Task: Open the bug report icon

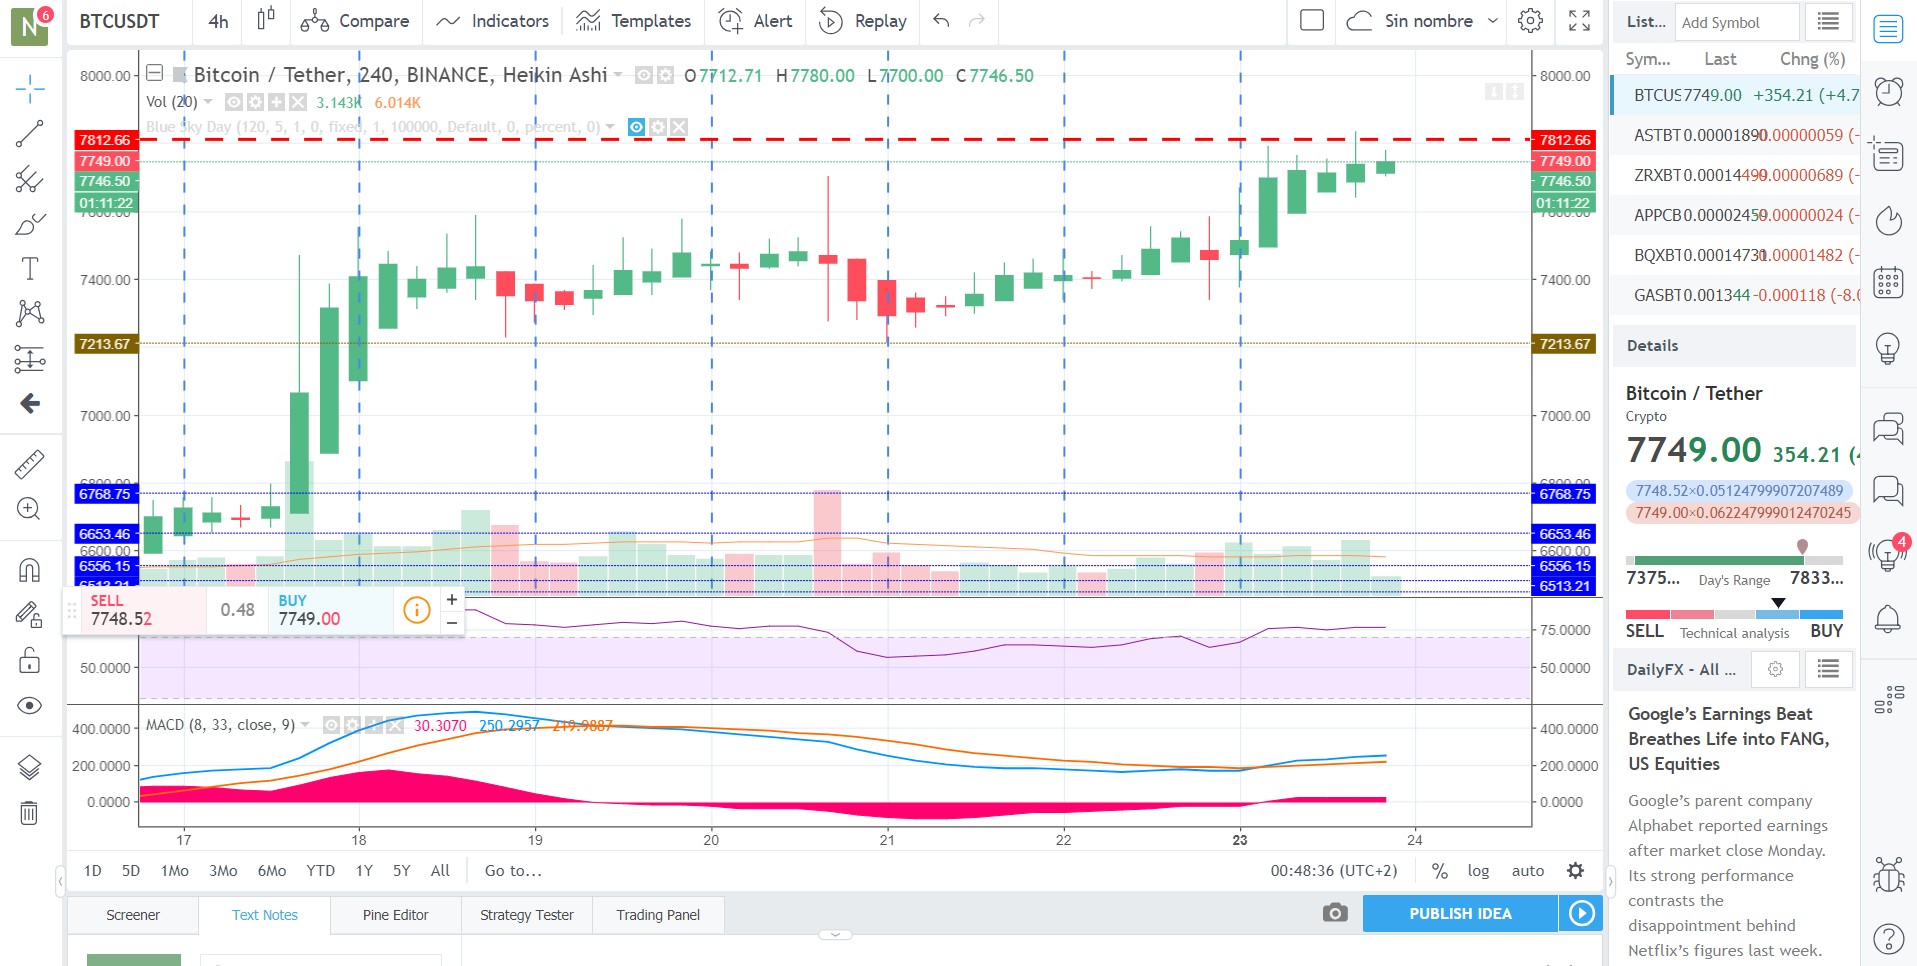Action: [x=1888, y=875]
